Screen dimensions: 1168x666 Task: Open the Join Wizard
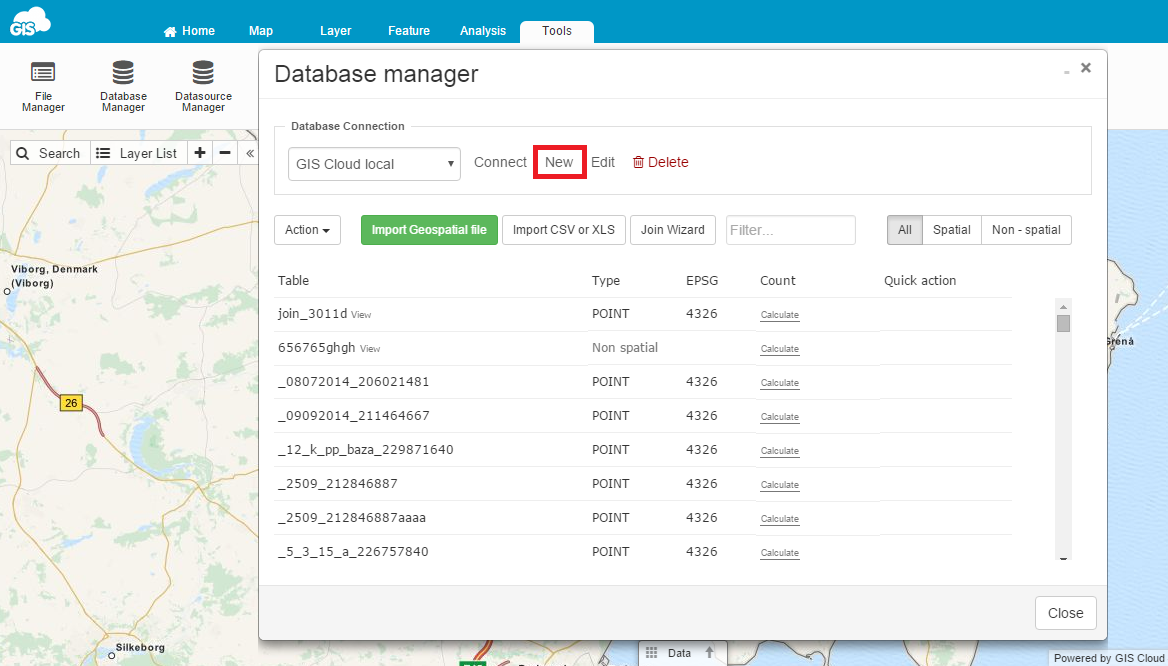click(x=673, y=230)
